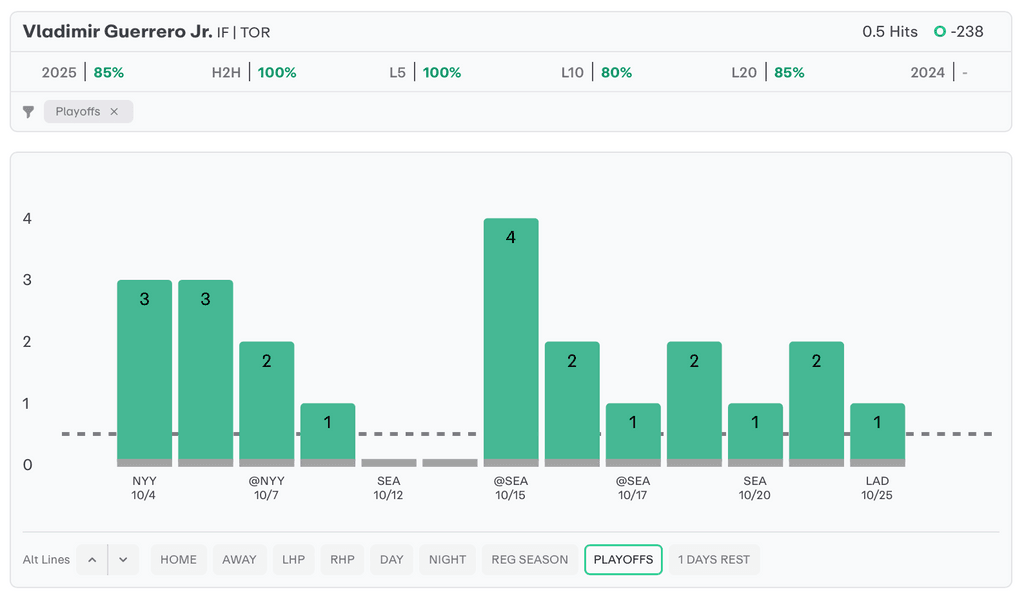
Task: Toggle the AWAY filter
Action: click(239, 560)
